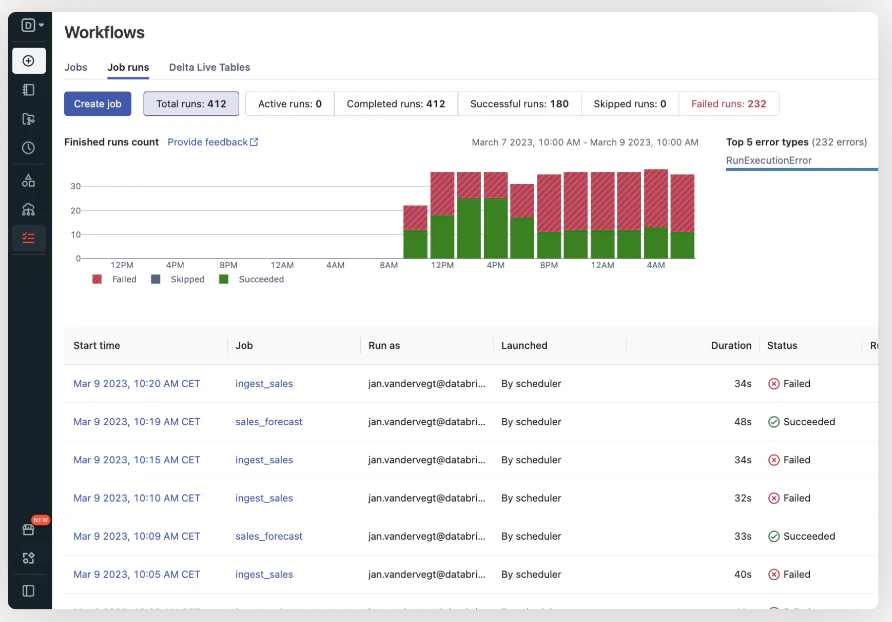The width and height of the screenshot is (892, 622).
Task: Click the Succeeded status icon for 10:09 AM run
Action: 774,536
